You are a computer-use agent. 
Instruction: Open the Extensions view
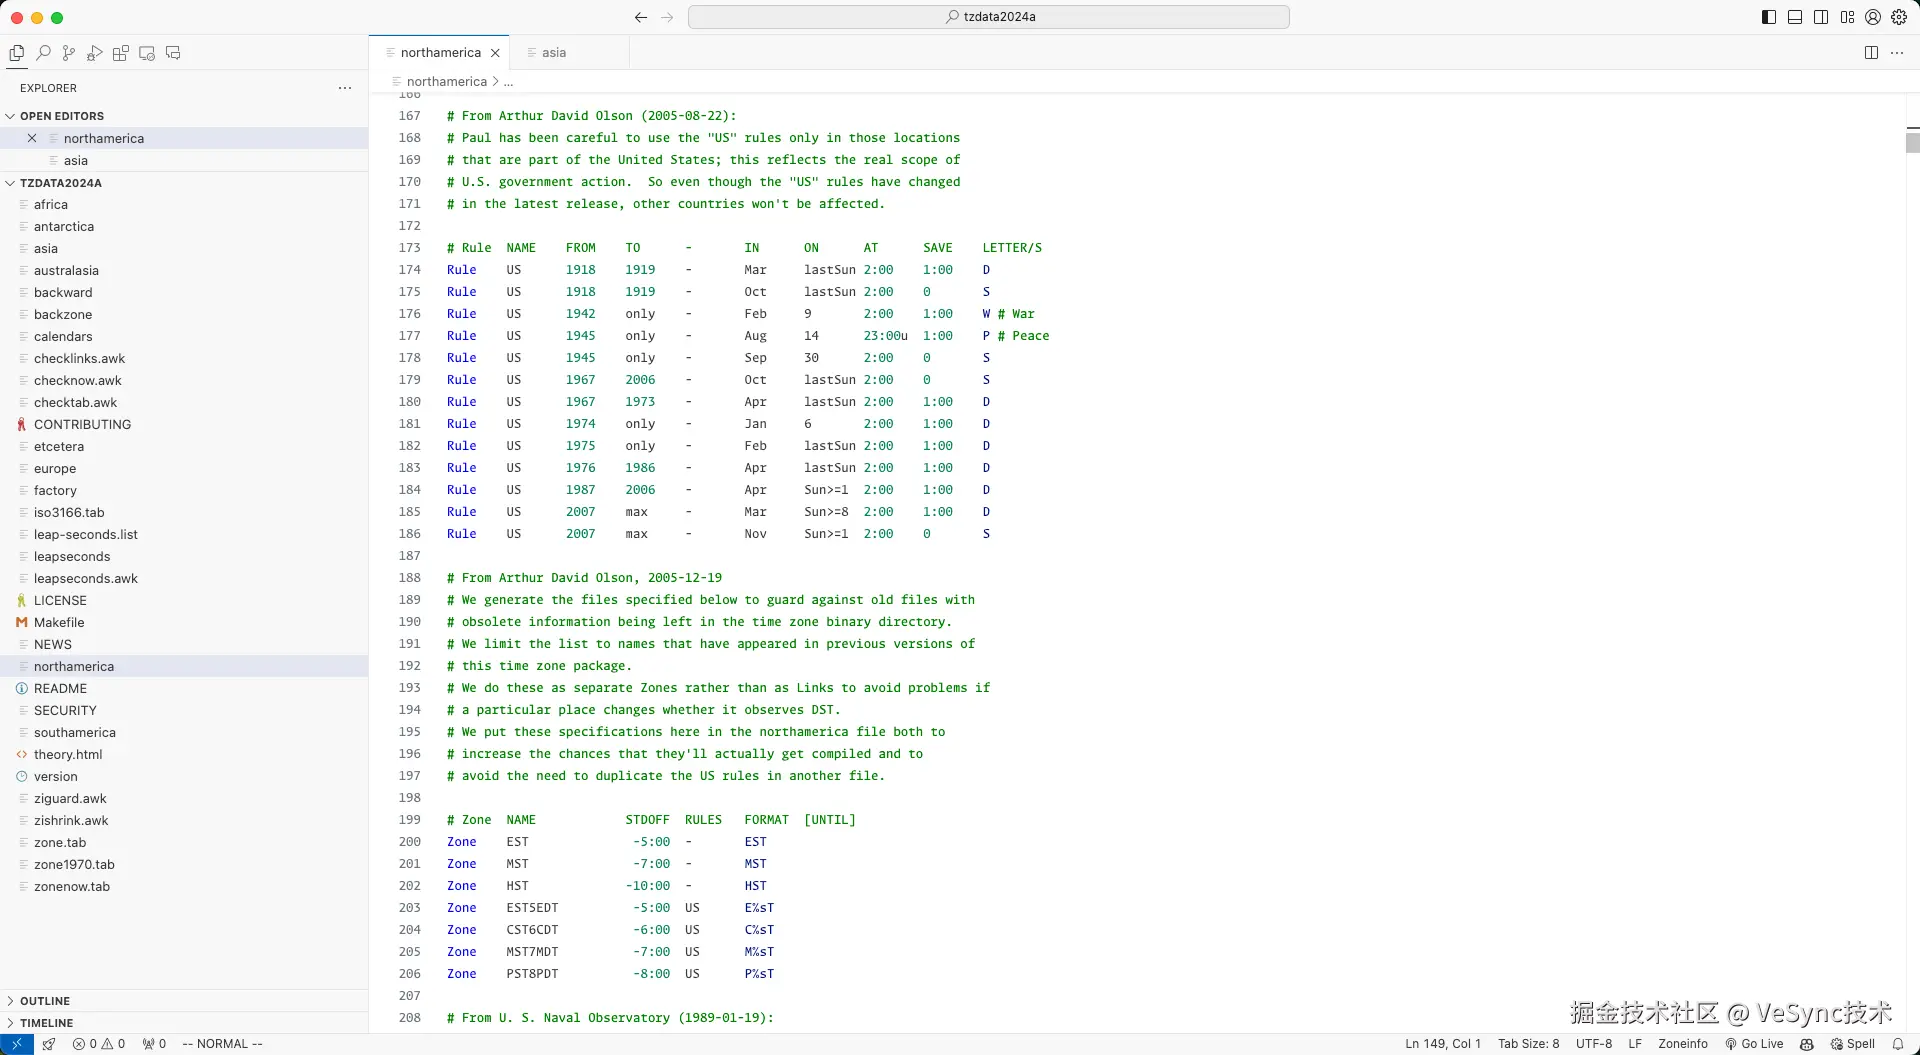(120, 53)
